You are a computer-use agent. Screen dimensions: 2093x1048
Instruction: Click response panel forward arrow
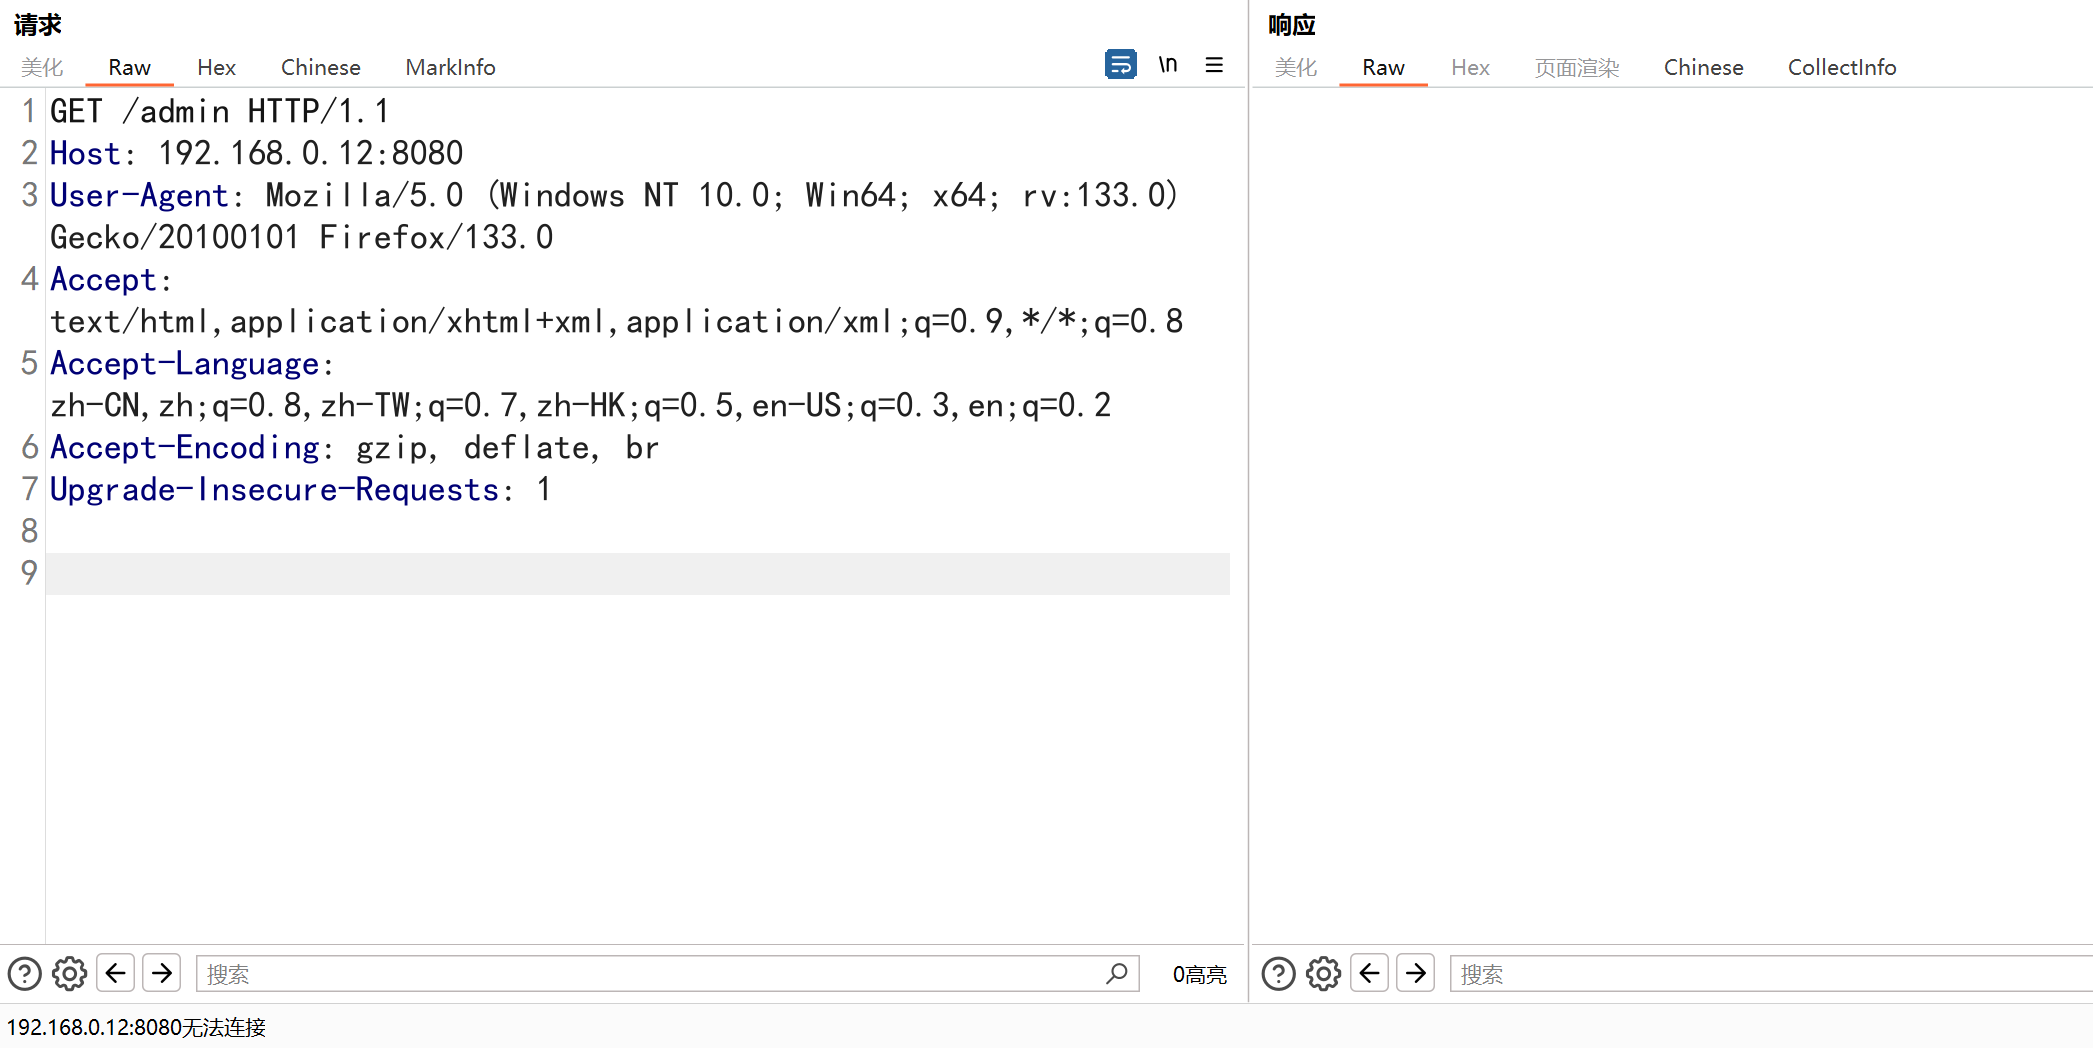[1416, 973]
